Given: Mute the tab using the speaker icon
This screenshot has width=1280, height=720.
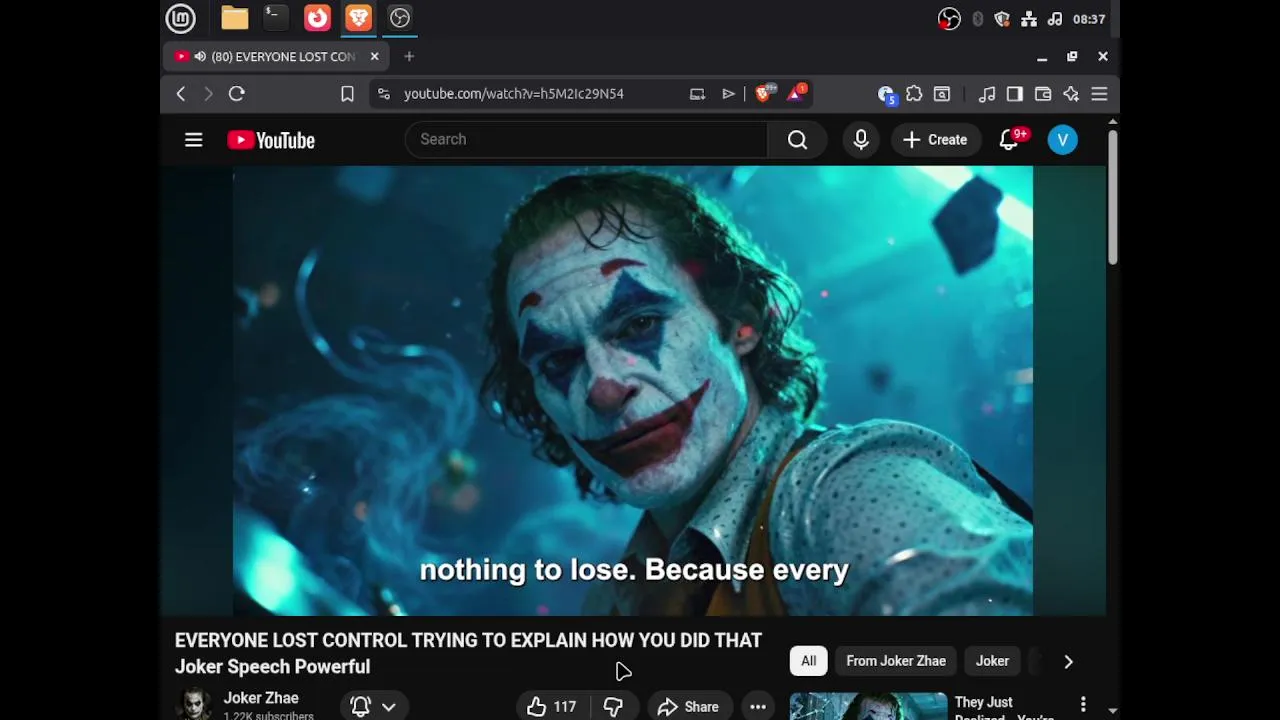Looking at the screenshot, I should click(x=200, y=56).
